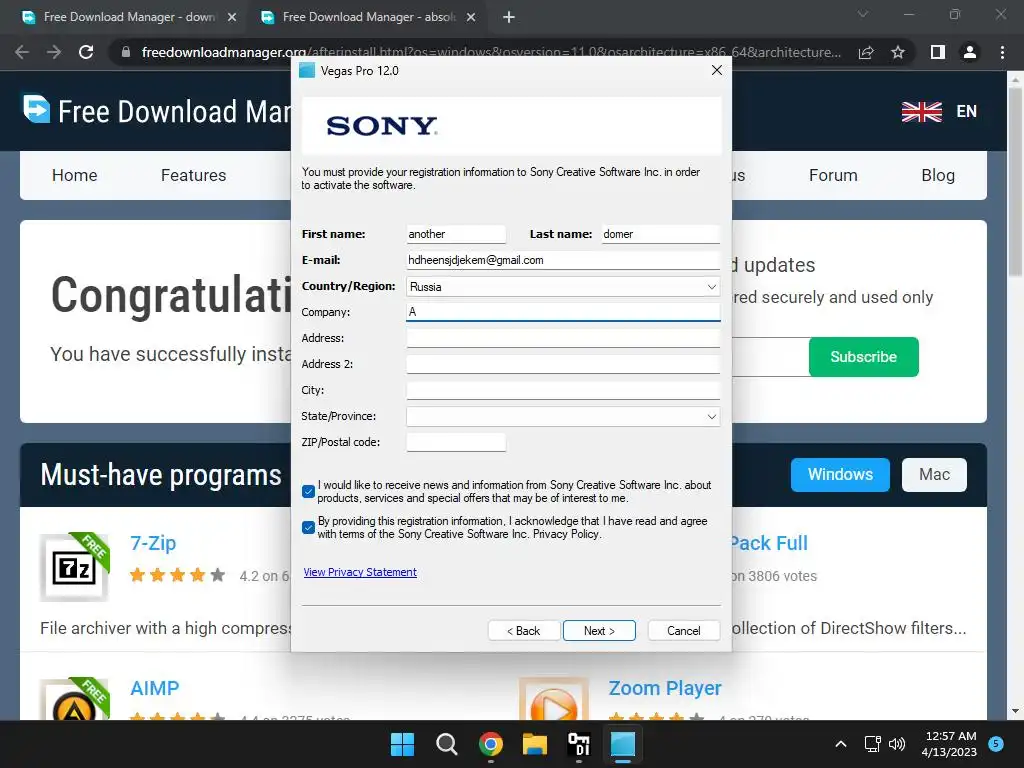
Task: Open the Country/Region dropdown
Action: pyautogui.click(x=563, y=287)
